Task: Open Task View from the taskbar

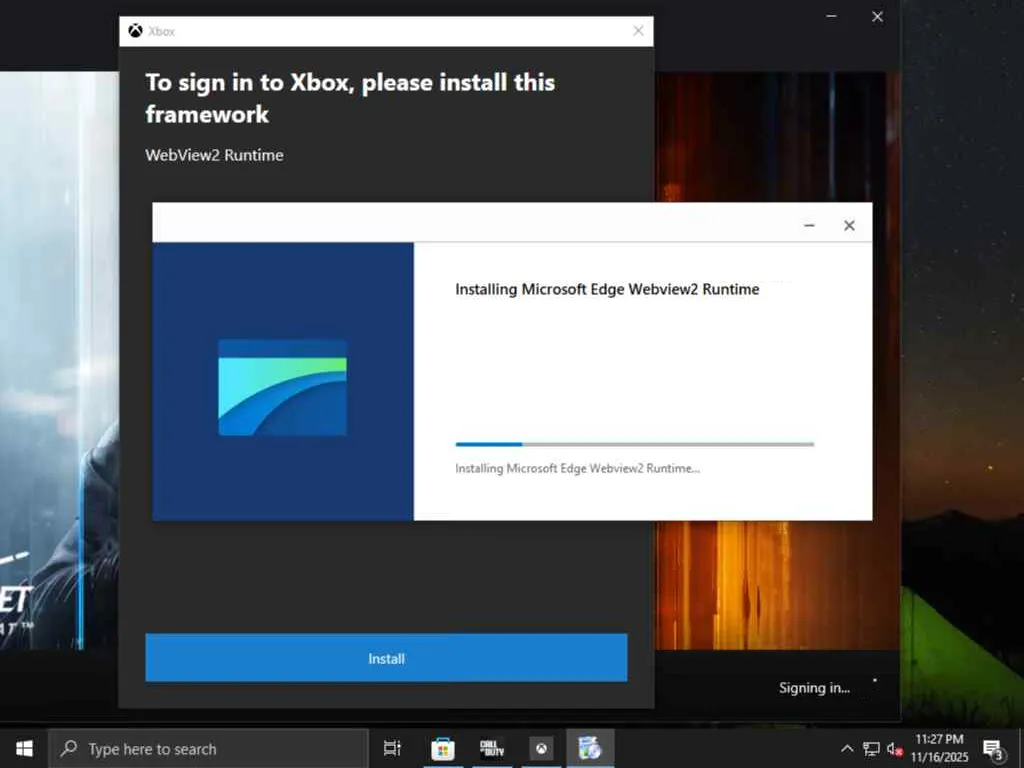Action: click(392, 748)
